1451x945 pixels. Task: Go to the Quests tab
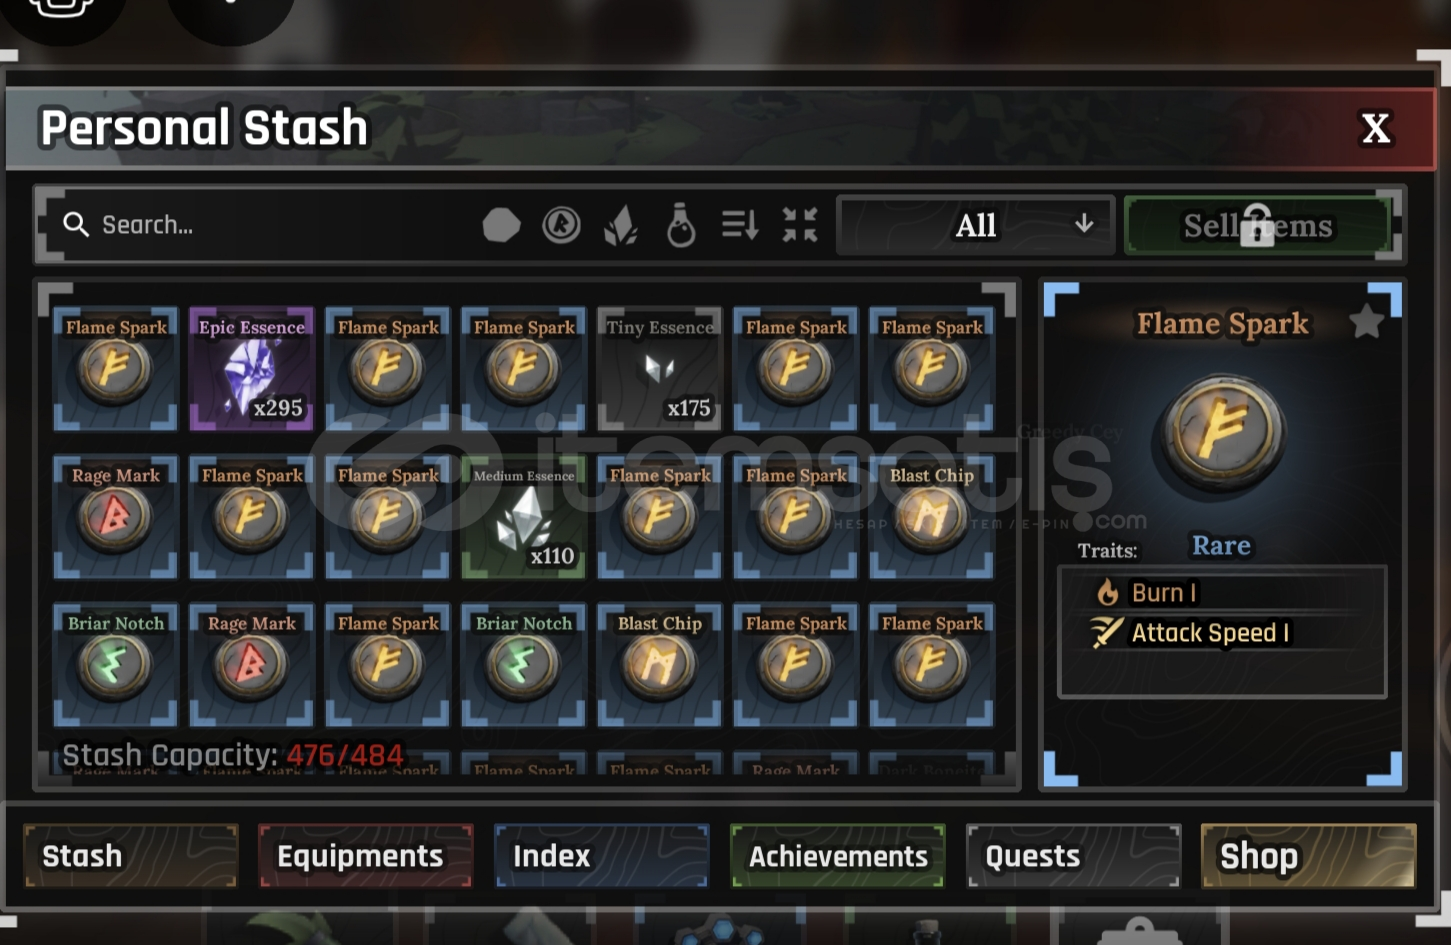click(1073, 856)
